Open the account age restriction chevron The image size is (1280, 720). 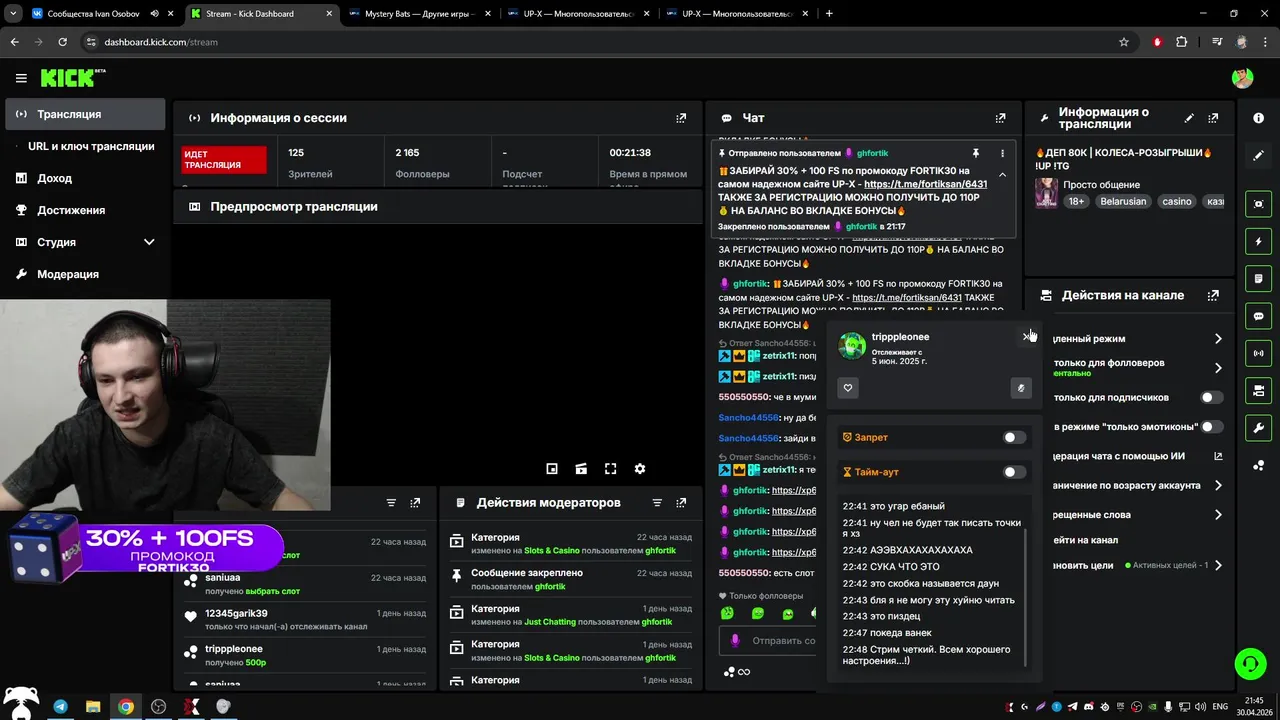coord(1218,485)
